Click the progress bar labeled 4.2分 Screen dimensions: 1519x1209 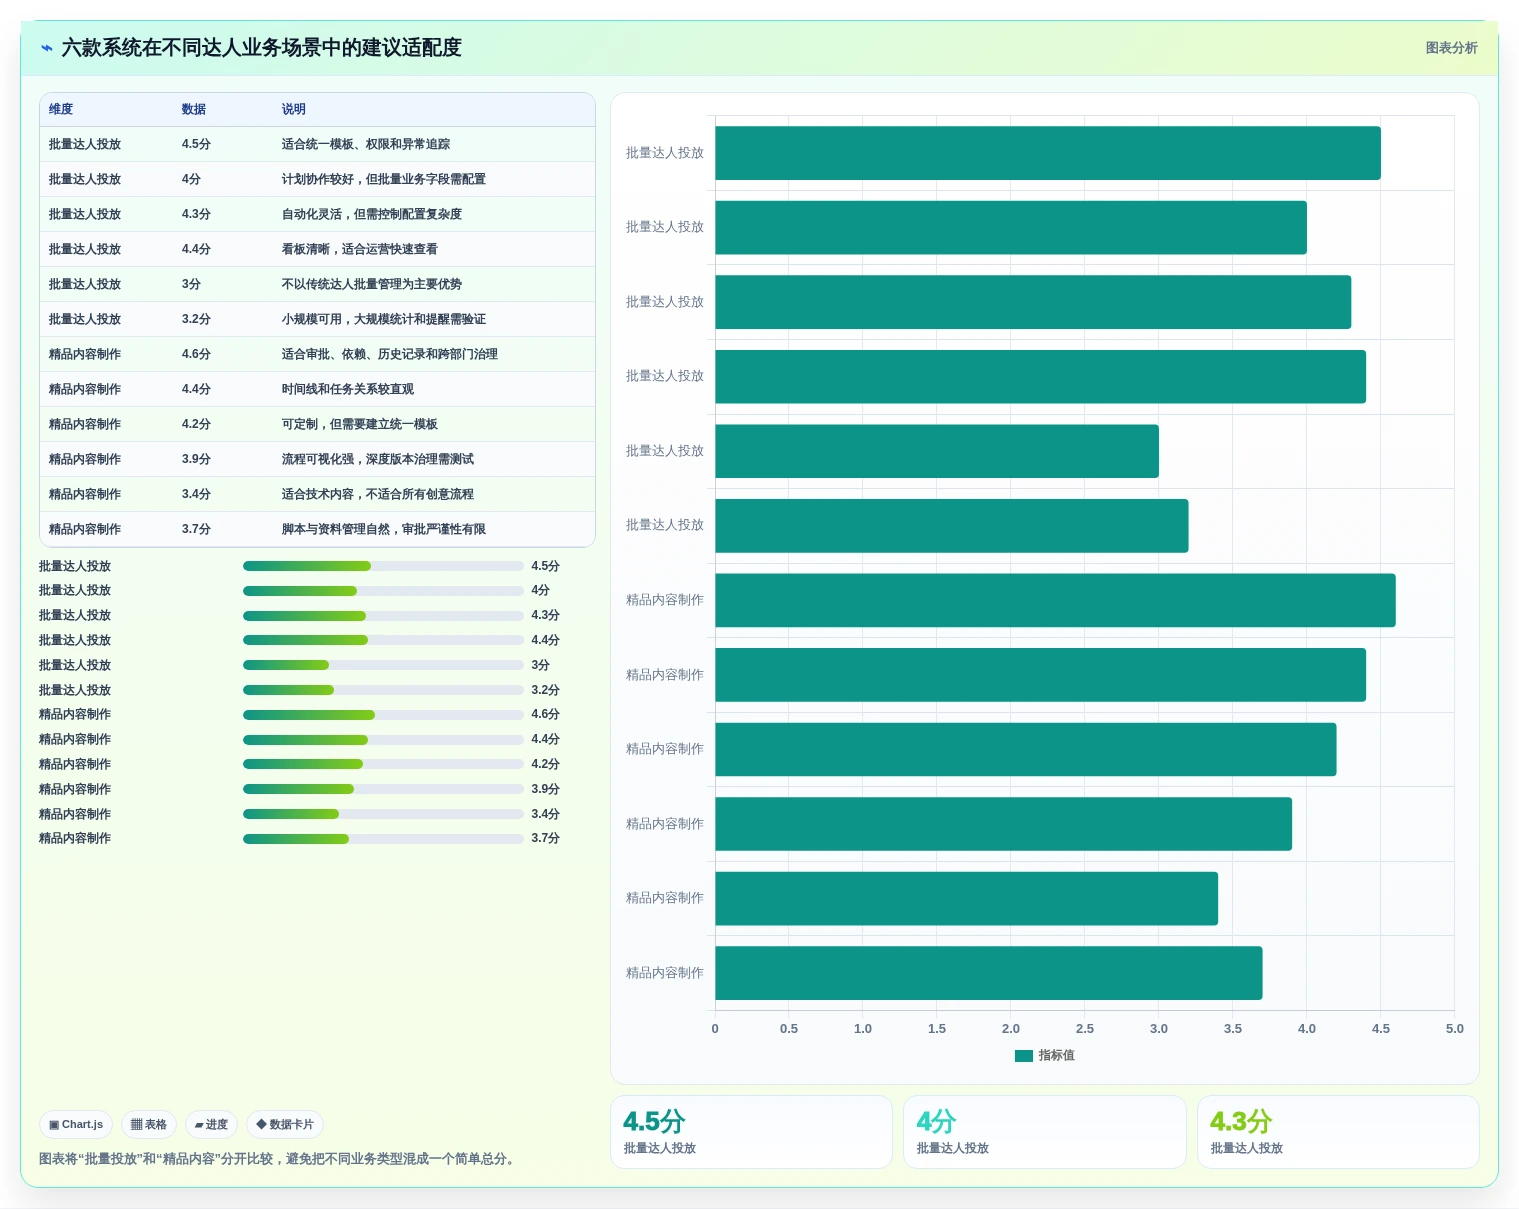pyautogui.click(x=383, y=764)
